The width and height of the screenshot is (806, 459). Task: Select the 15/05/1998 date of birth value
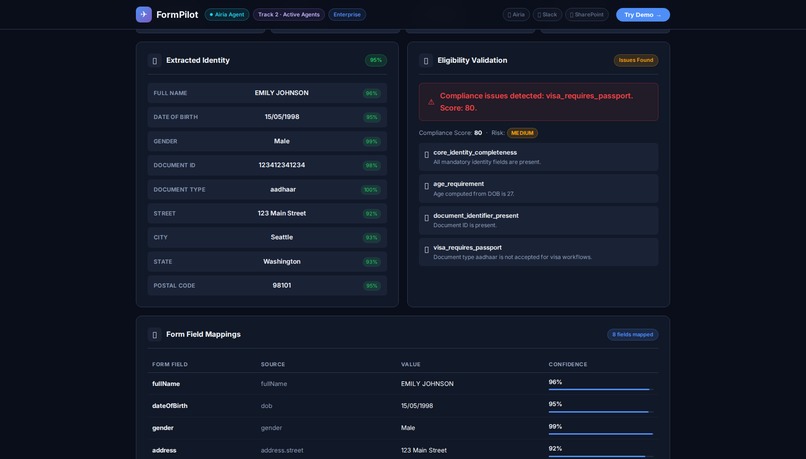[282, 117]
